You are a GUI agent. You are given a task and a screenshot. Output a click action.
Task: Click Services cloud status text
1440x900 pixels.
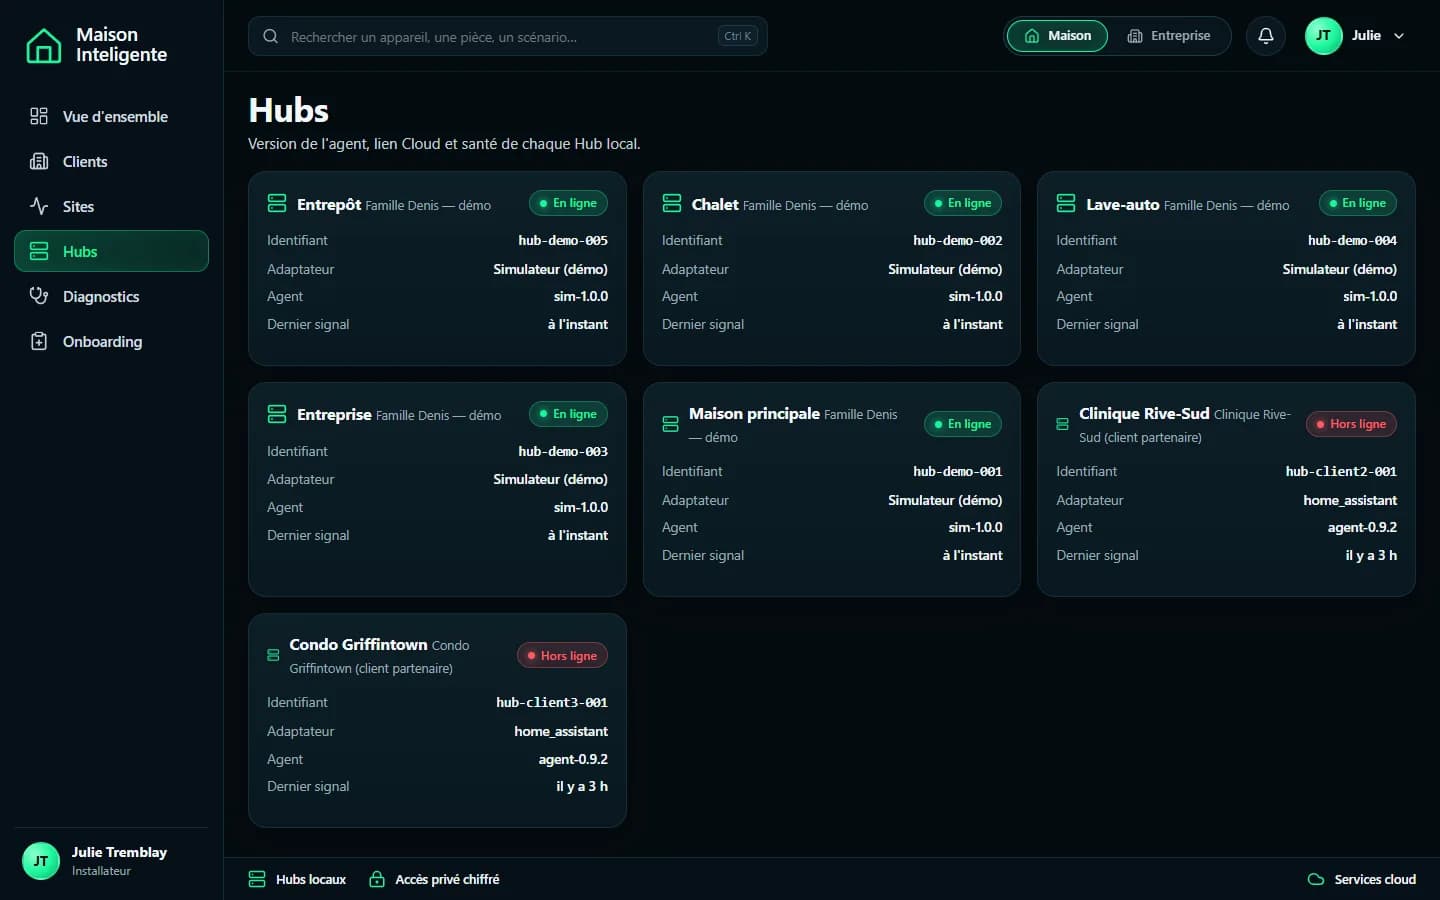(1375, 879)
